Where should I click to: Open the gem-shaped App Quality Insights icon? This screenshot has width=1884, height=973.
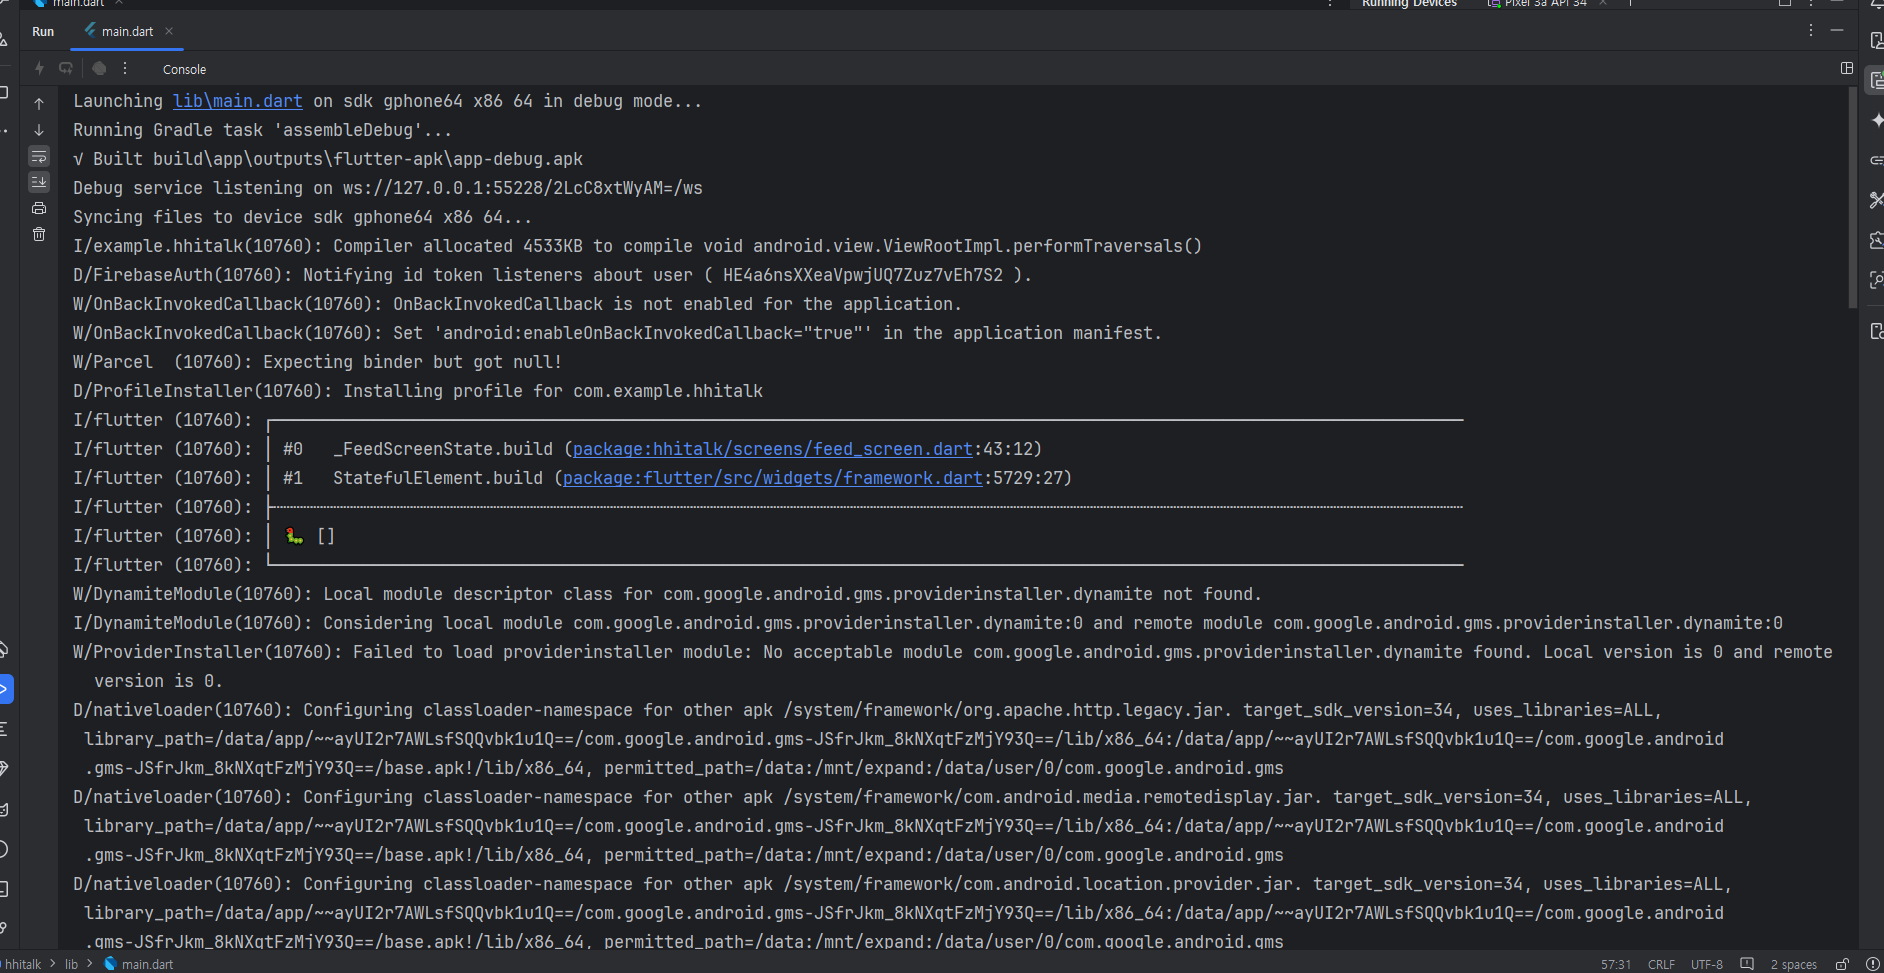(4, 769)
